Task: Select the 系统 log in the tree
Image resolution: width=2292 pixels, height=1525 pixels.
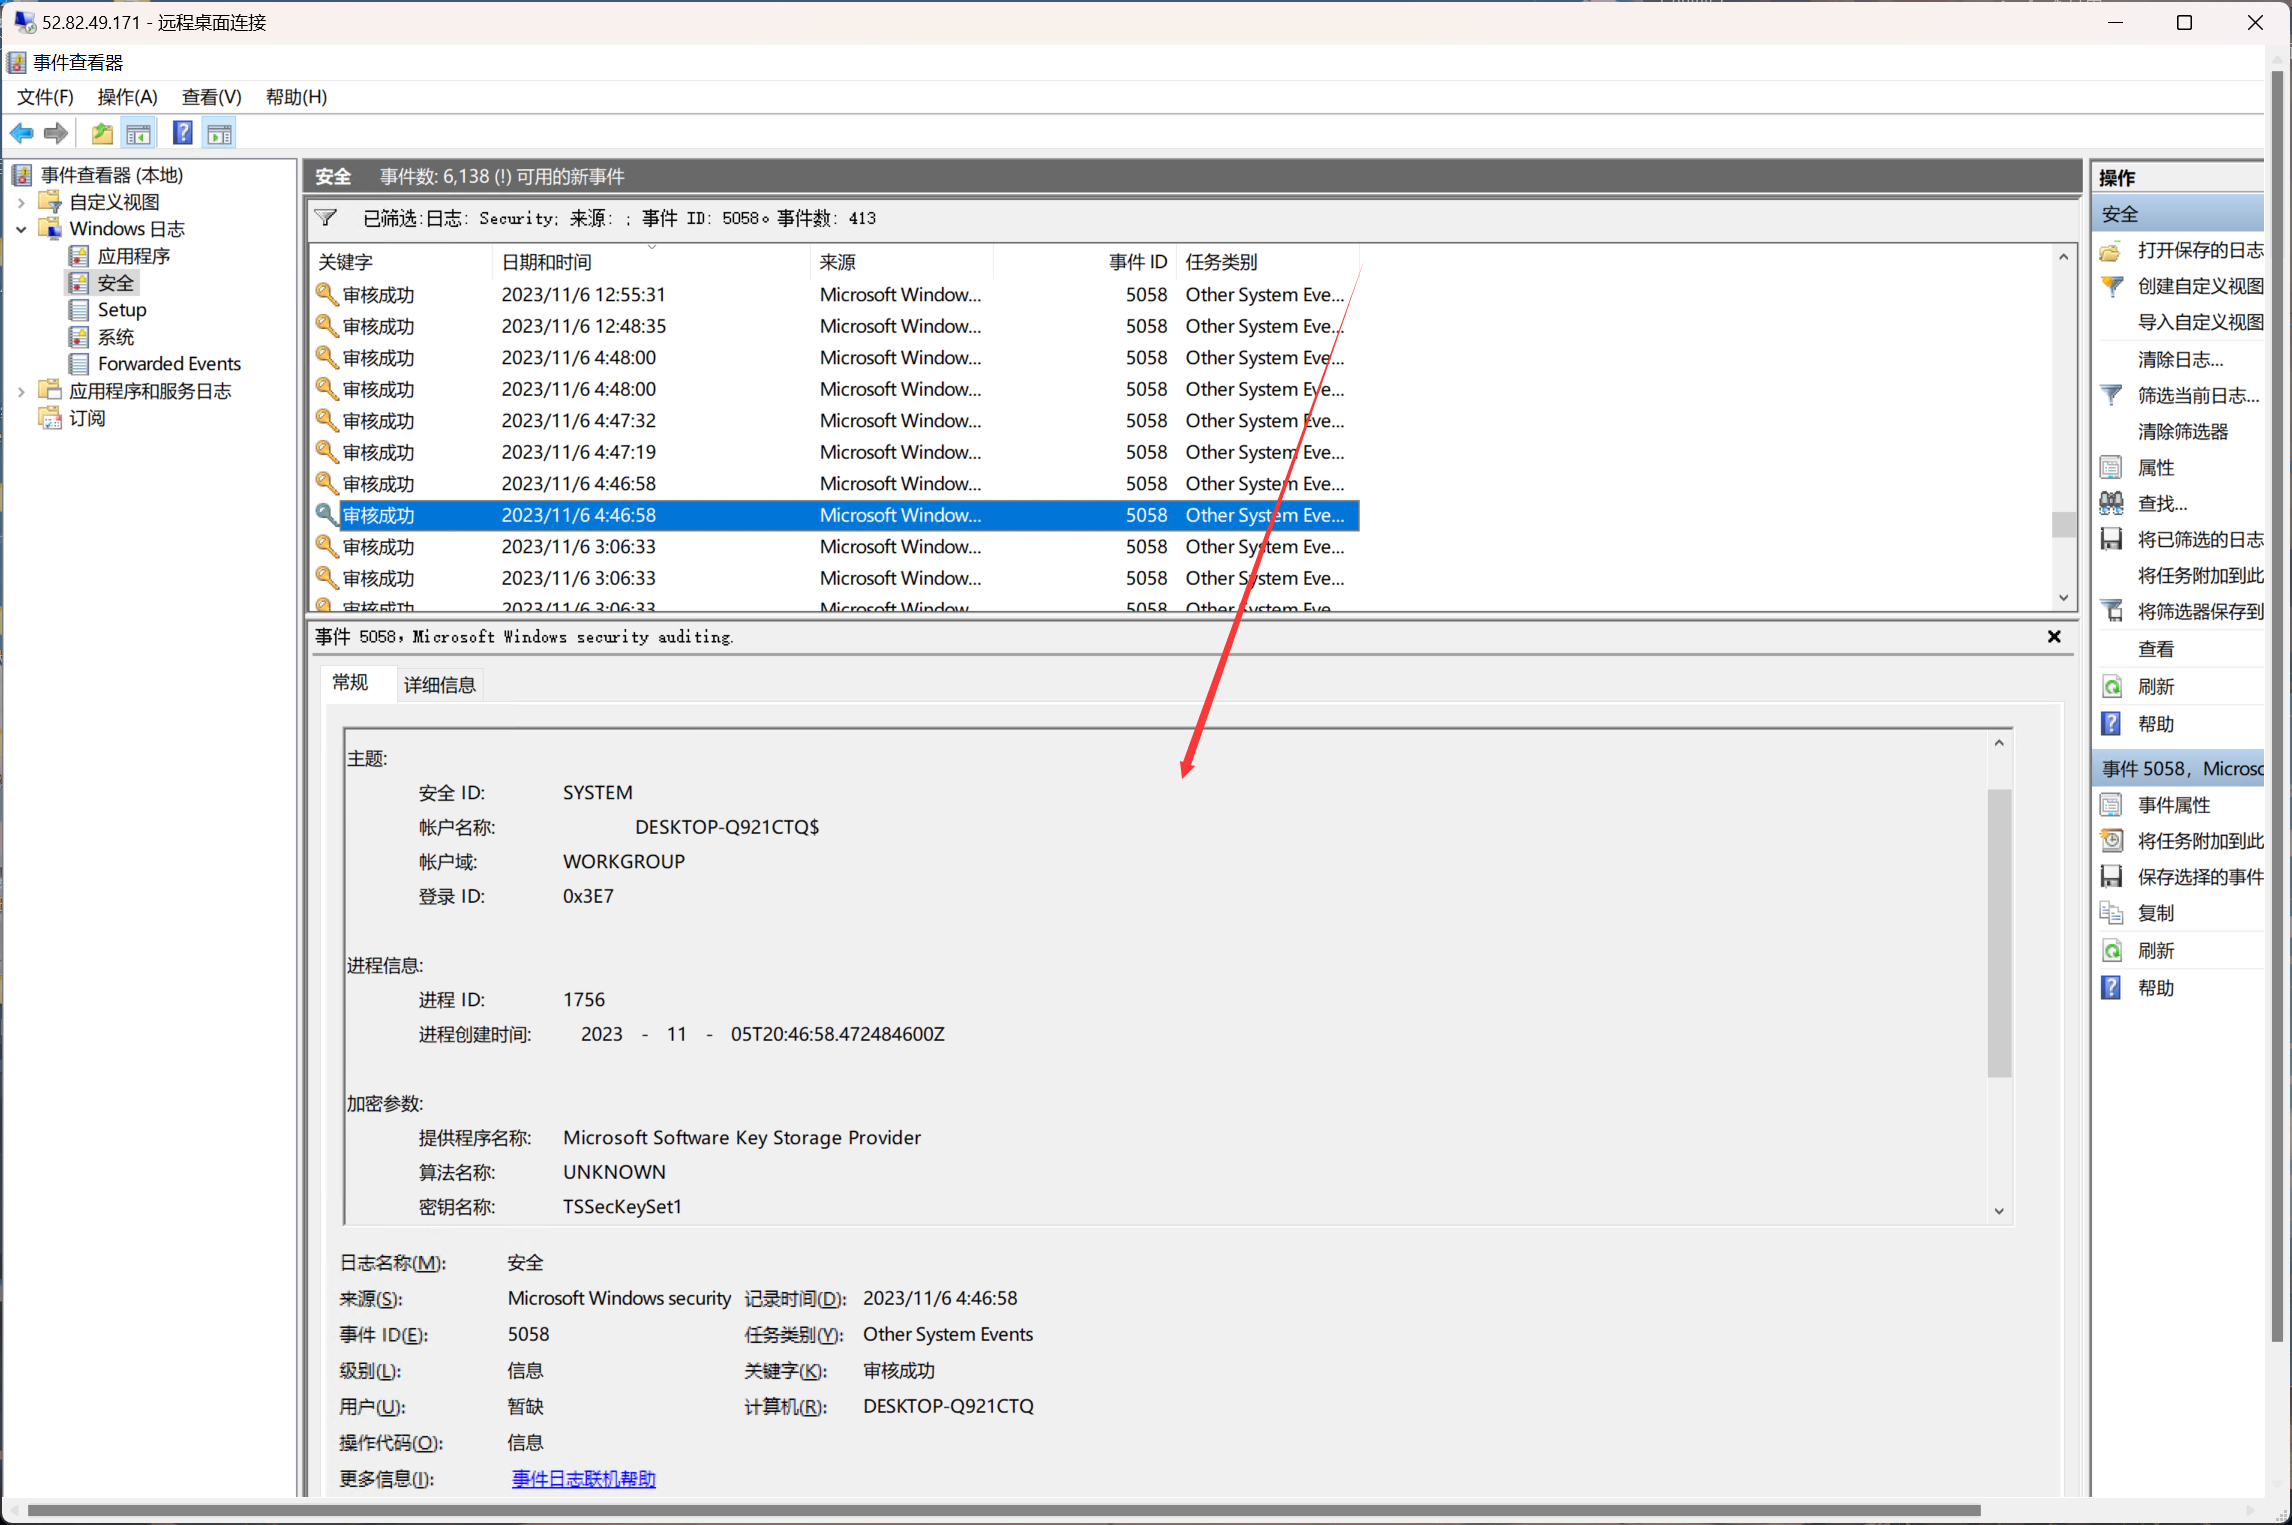Action: pyautogui.click(x=115, y=337)
